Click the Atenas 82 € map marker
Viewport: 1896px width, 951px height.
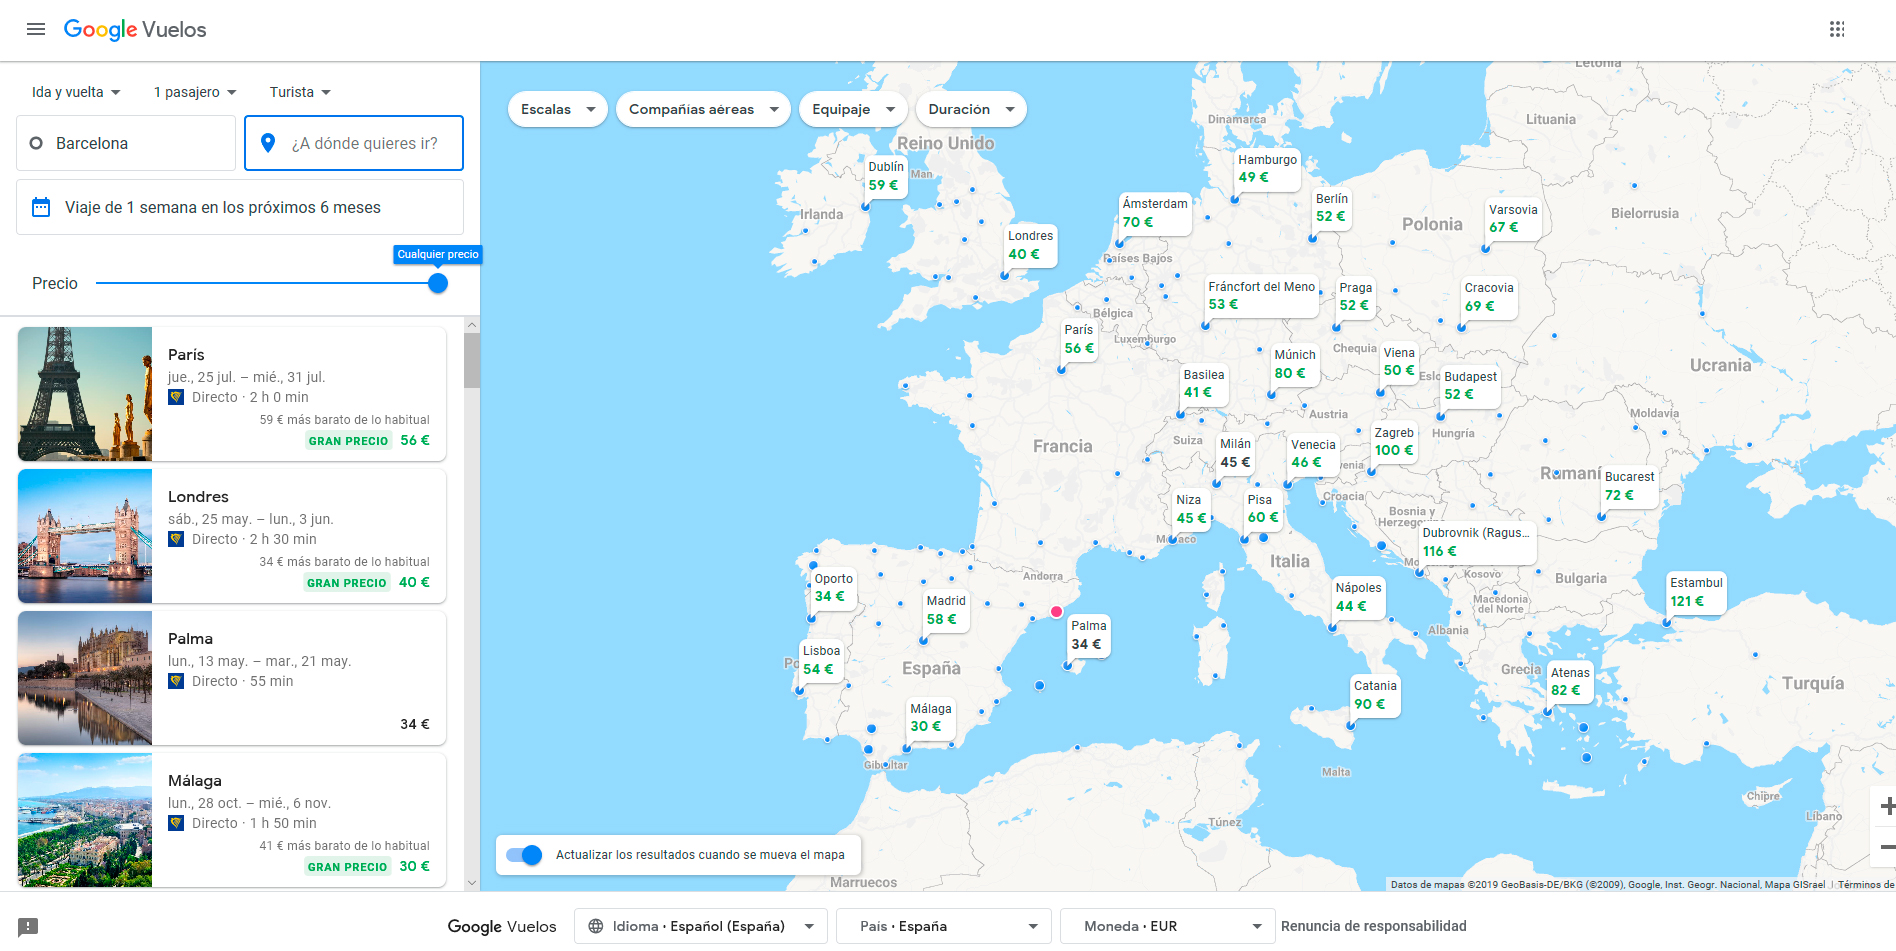coord(1570,682)
